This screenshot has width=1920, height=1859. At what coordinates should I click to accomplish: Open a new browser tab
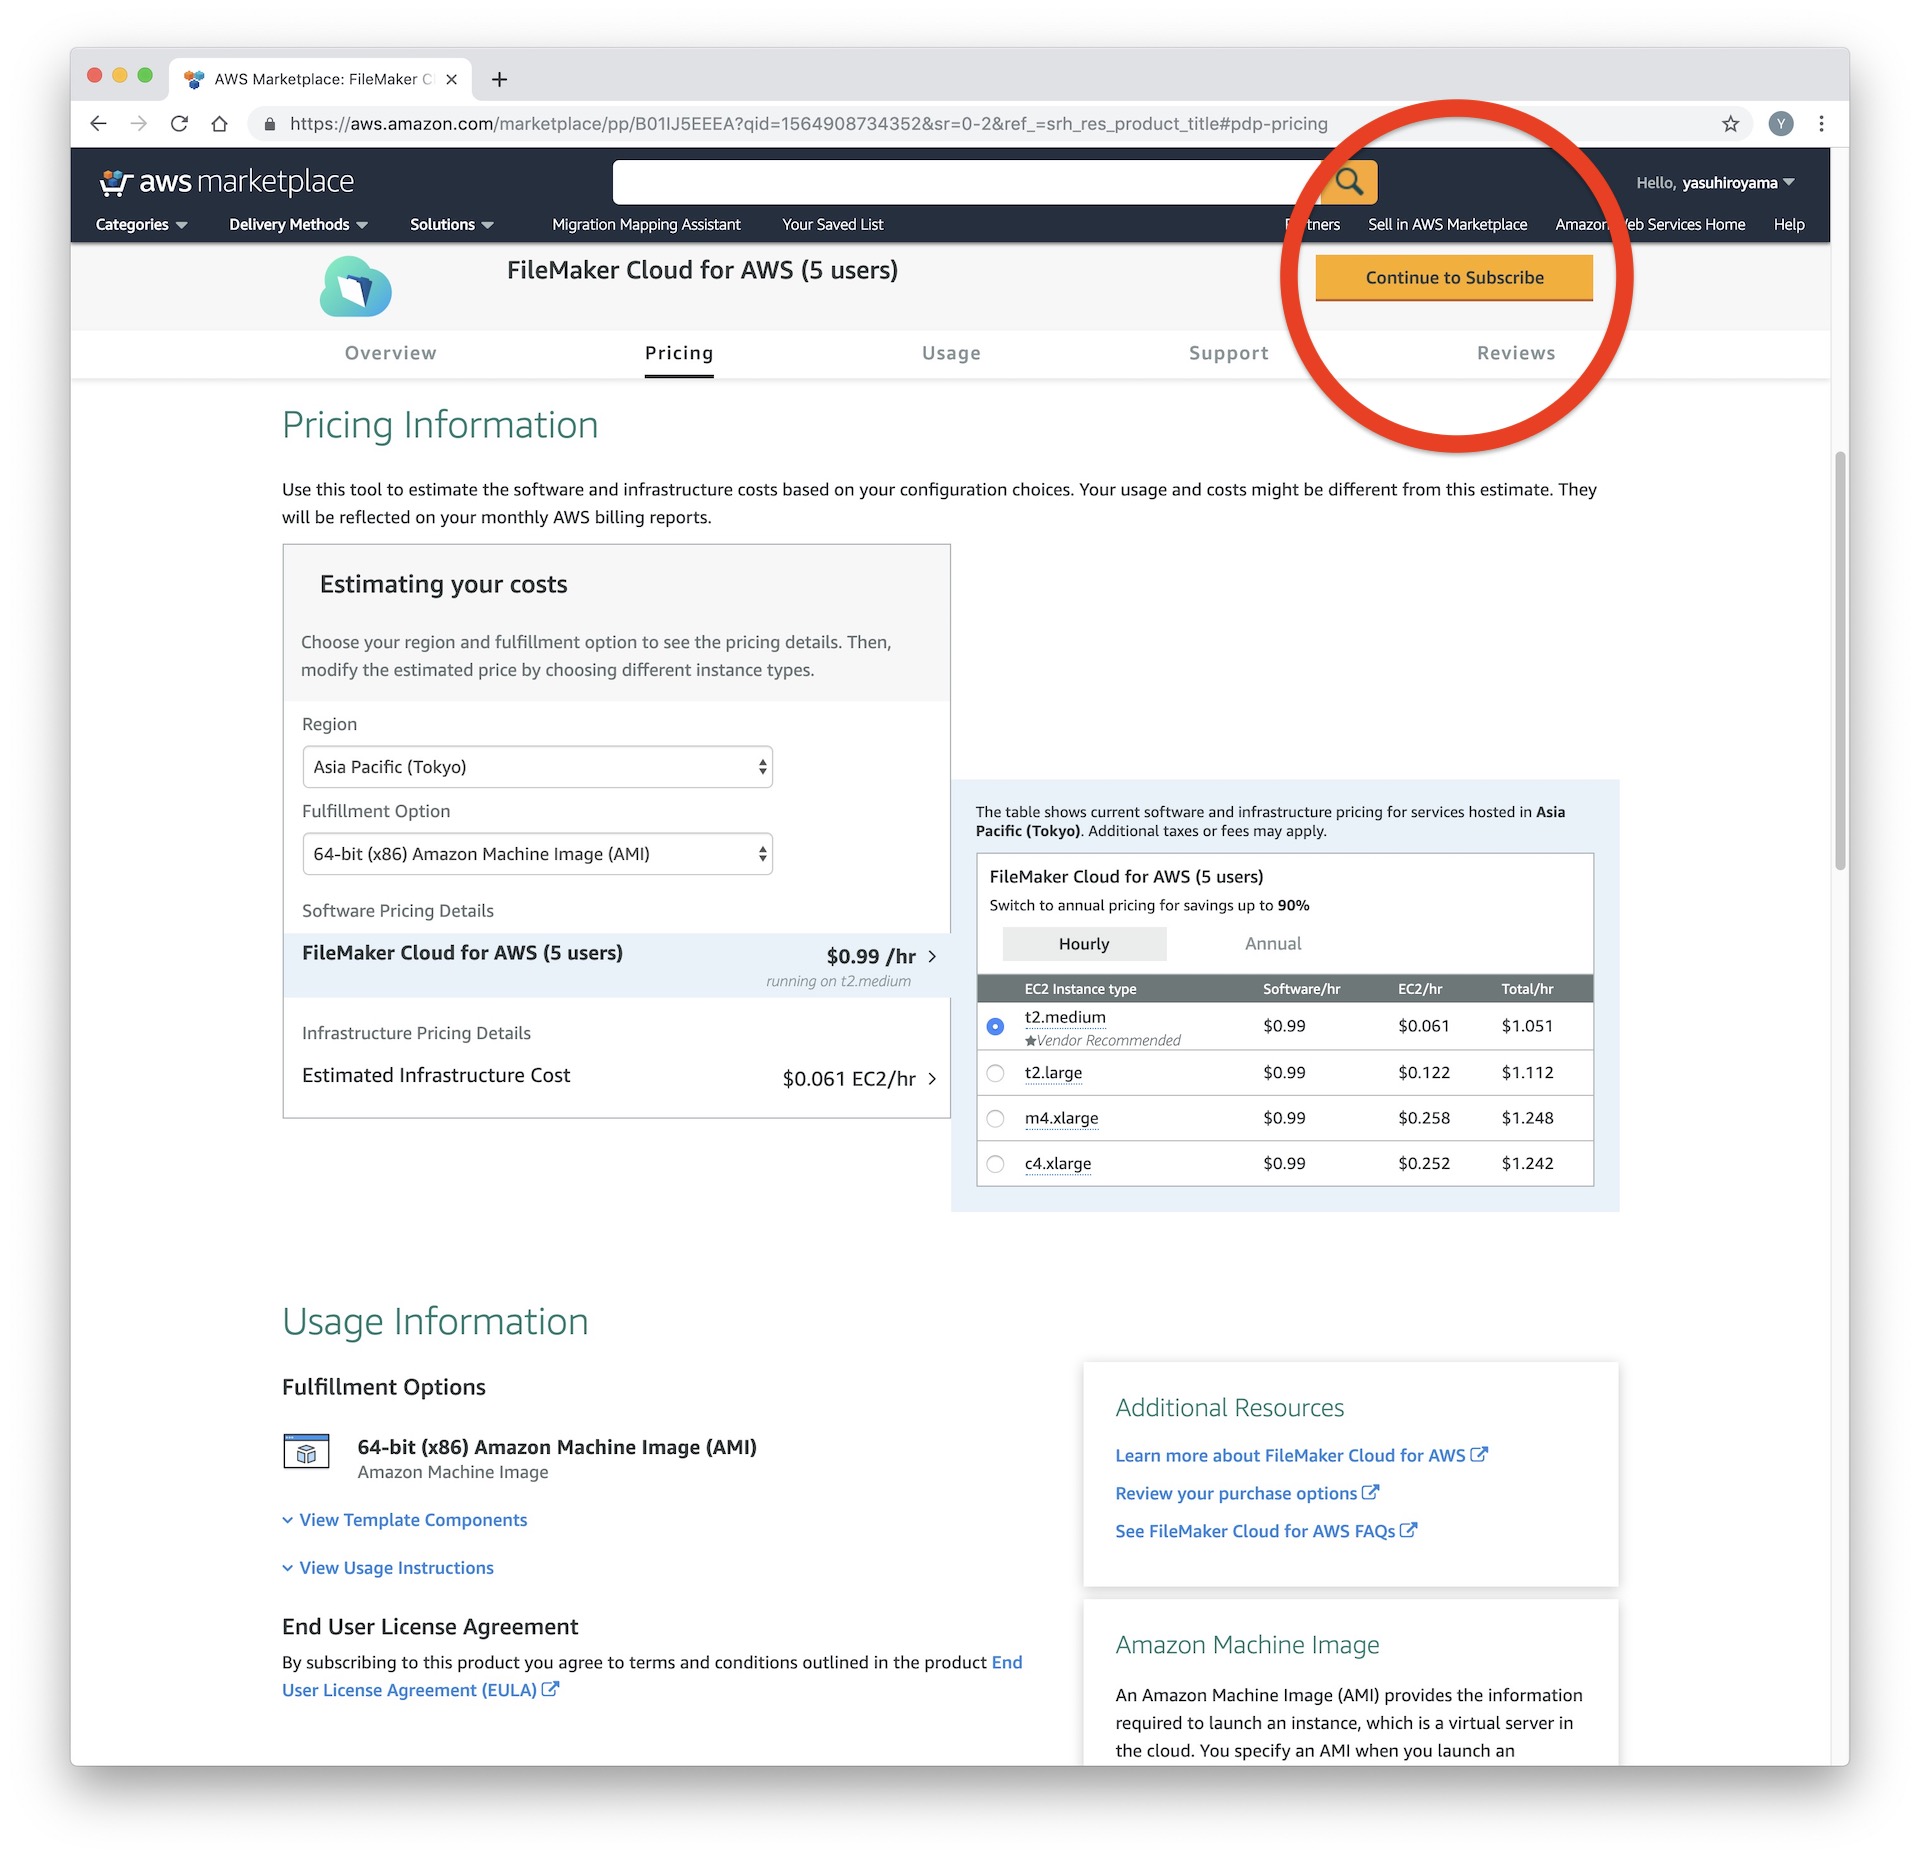pos(499,79)
